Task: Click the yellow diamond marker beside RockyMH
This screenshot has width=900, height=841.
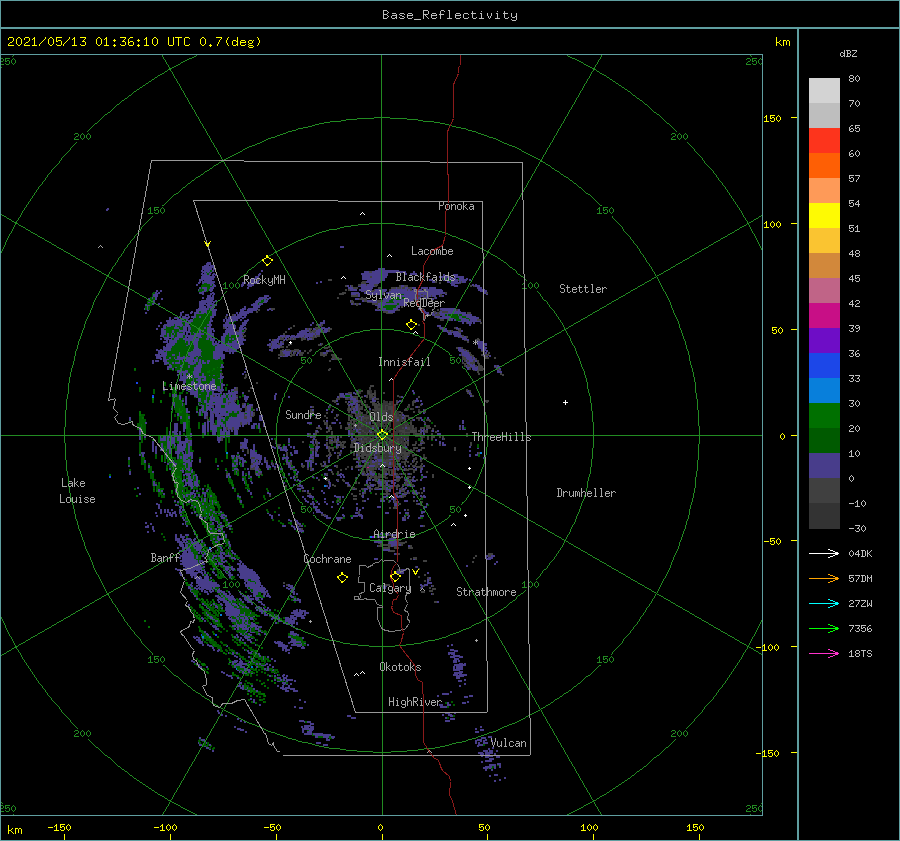Action: (x=267, y=261)
